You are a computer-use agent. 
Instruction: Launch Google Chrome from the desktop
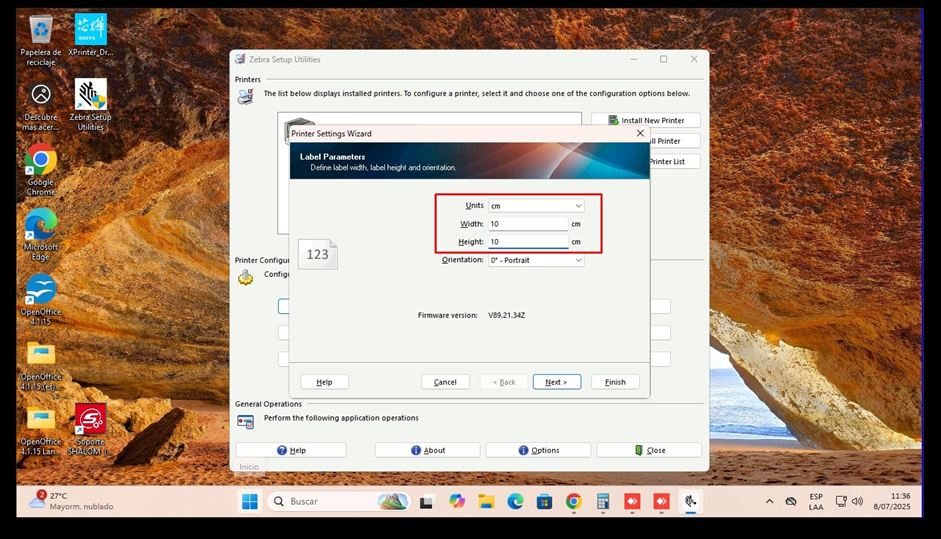41,160
